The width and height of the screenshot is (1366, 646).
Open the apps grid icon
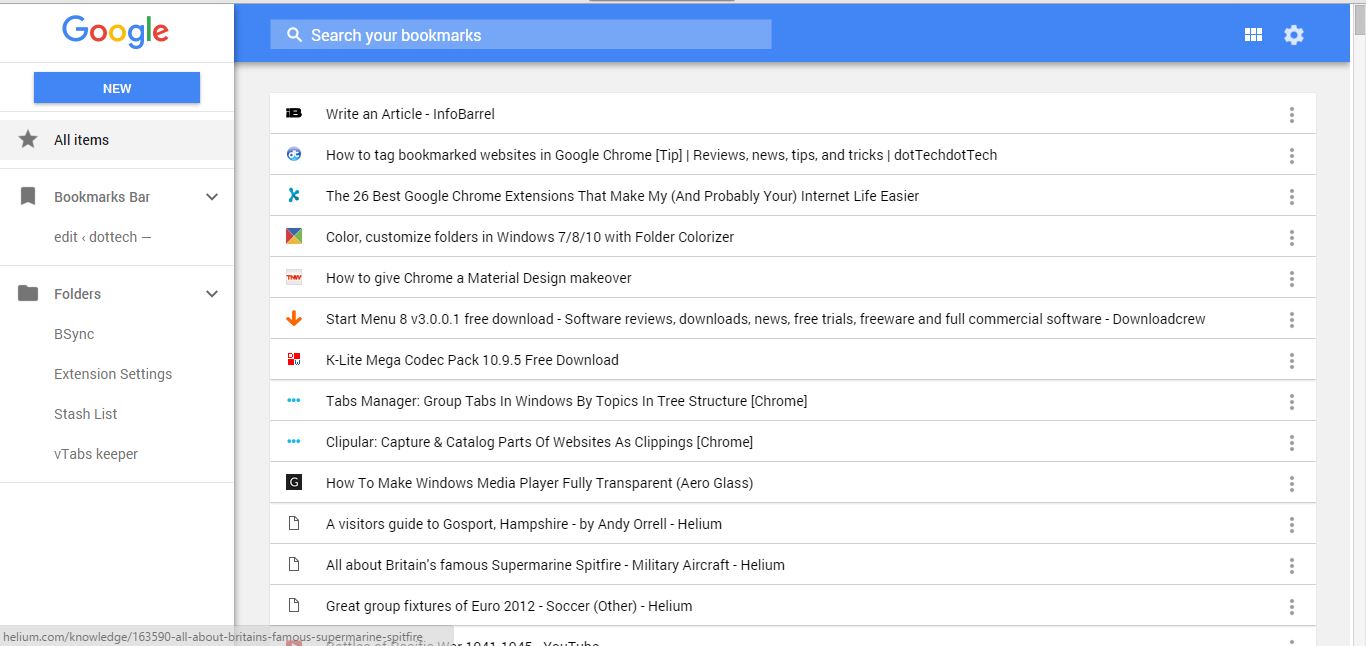pos(1253,34)
